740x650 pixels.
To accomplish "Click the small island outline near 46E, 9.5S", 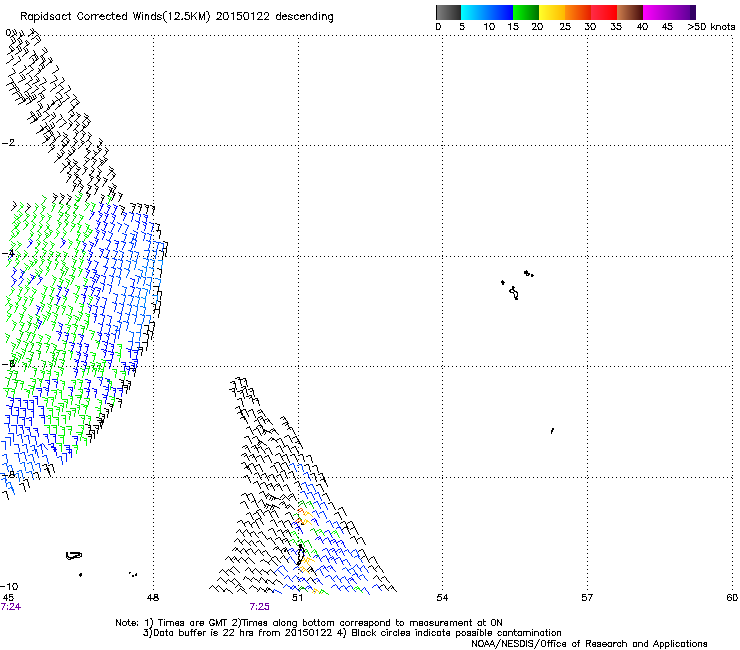I will [74, 556].
